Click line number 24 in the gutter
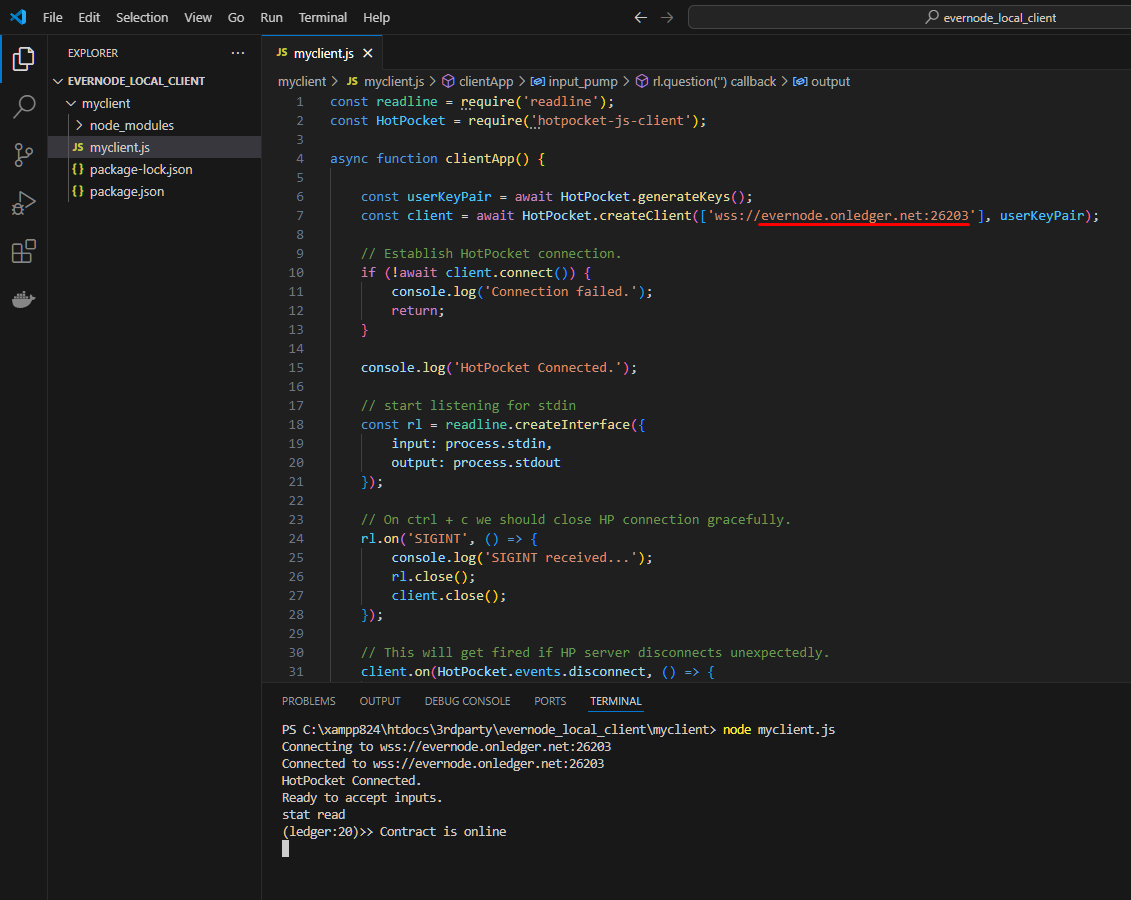 pos(296,539)
